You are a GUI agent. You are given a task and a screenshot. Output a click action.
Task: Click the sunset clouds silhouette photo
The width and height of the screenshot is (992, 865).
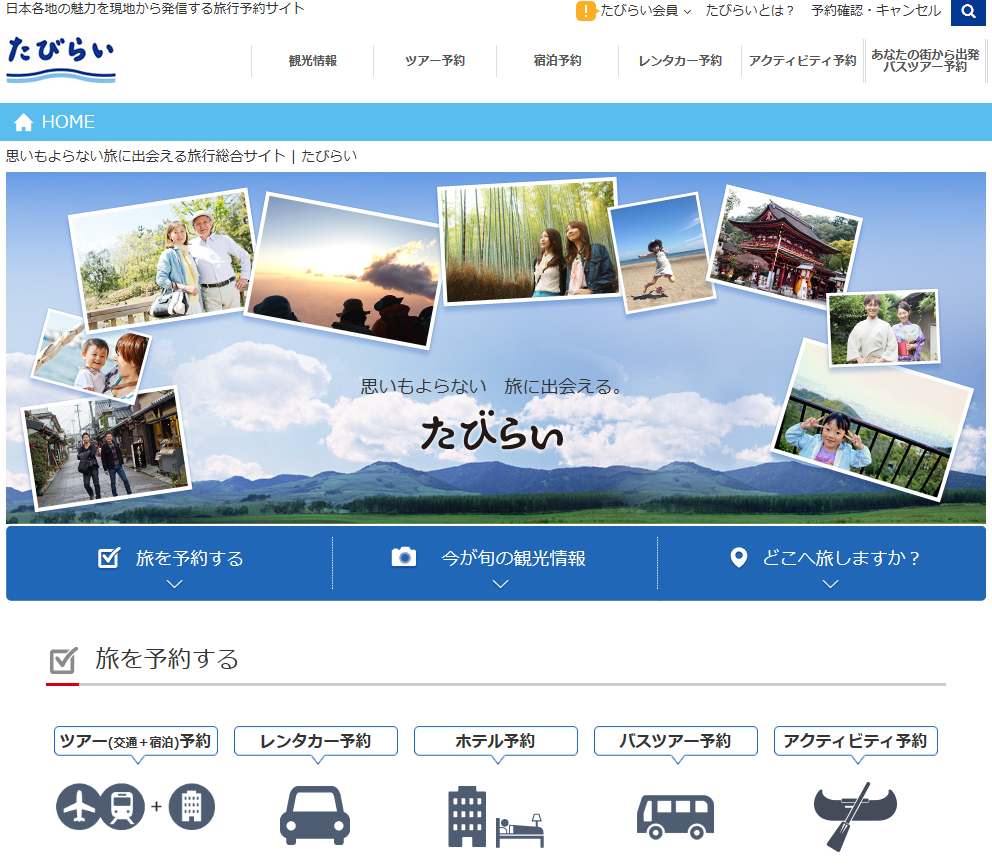344,272
